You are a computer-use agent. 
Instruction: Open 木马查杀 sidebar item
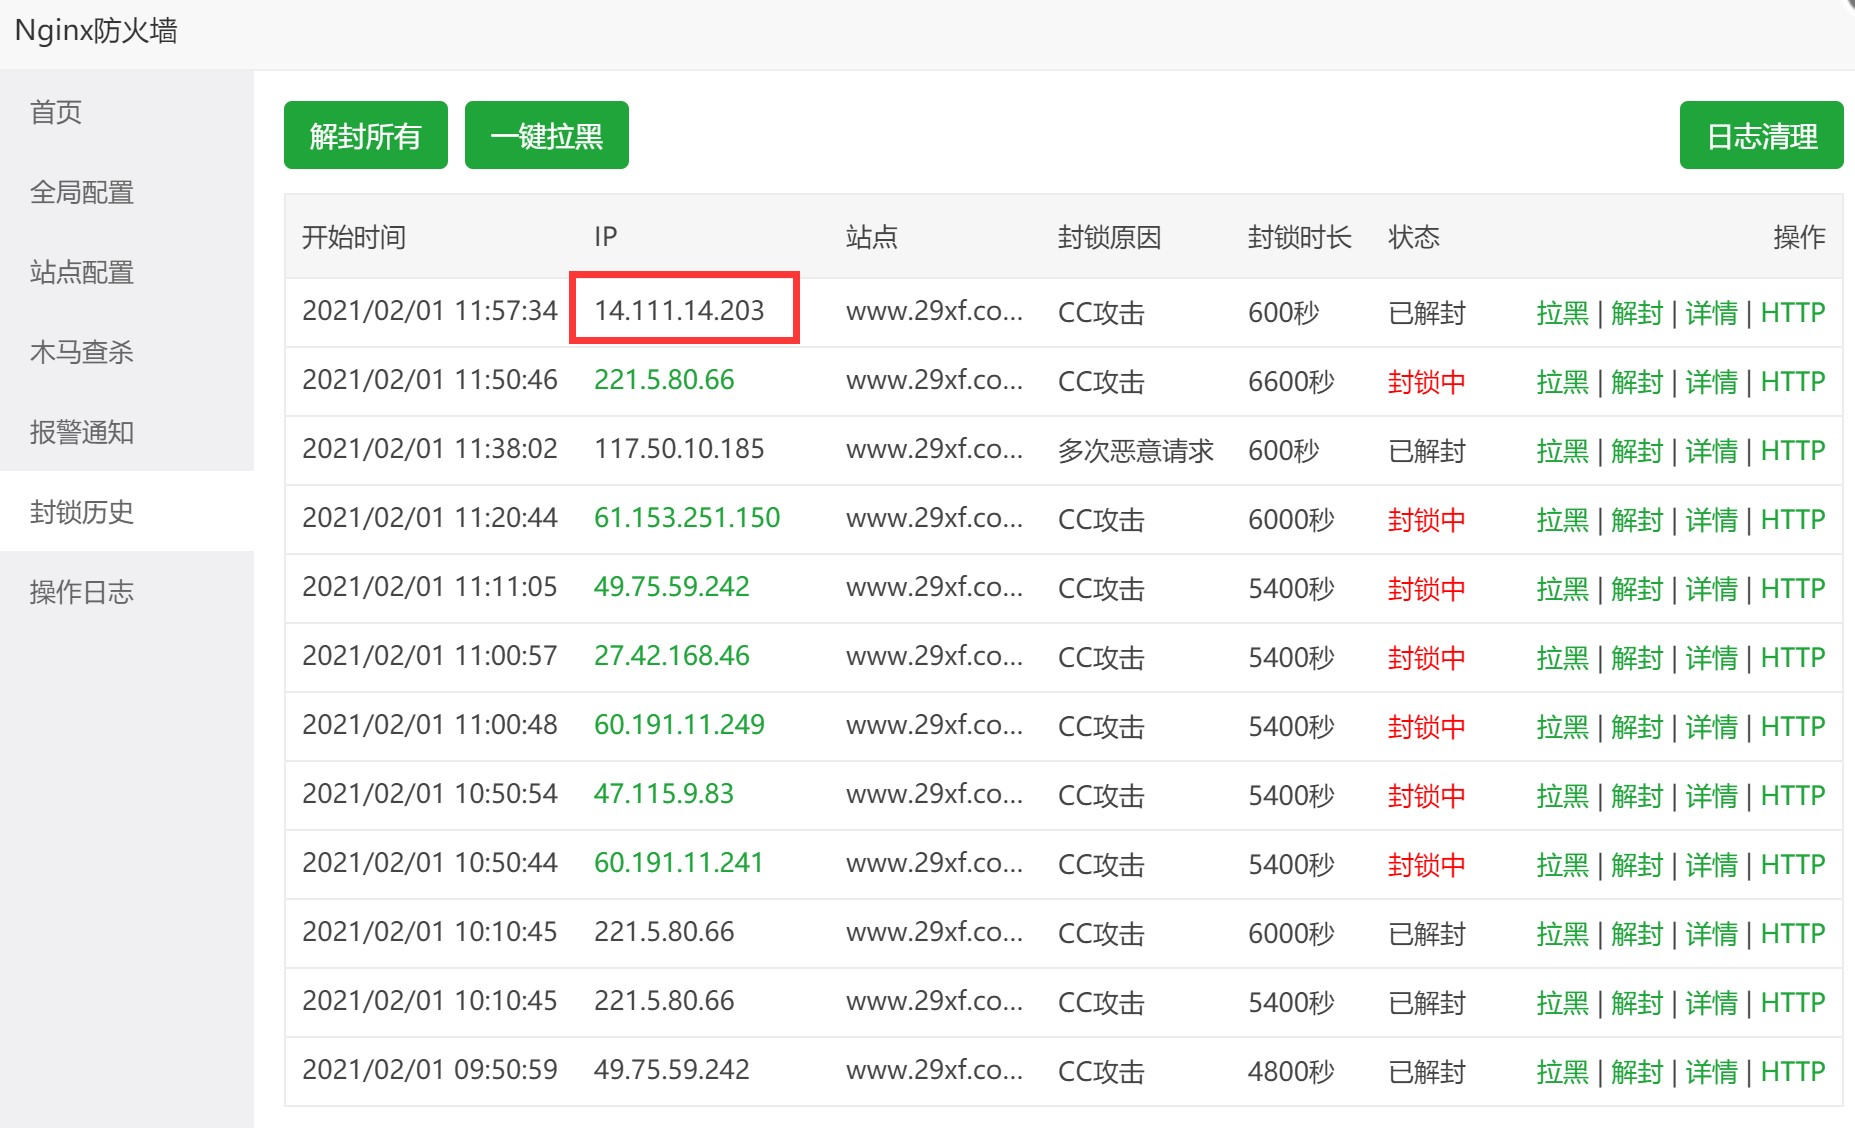(x=82, y=352)
